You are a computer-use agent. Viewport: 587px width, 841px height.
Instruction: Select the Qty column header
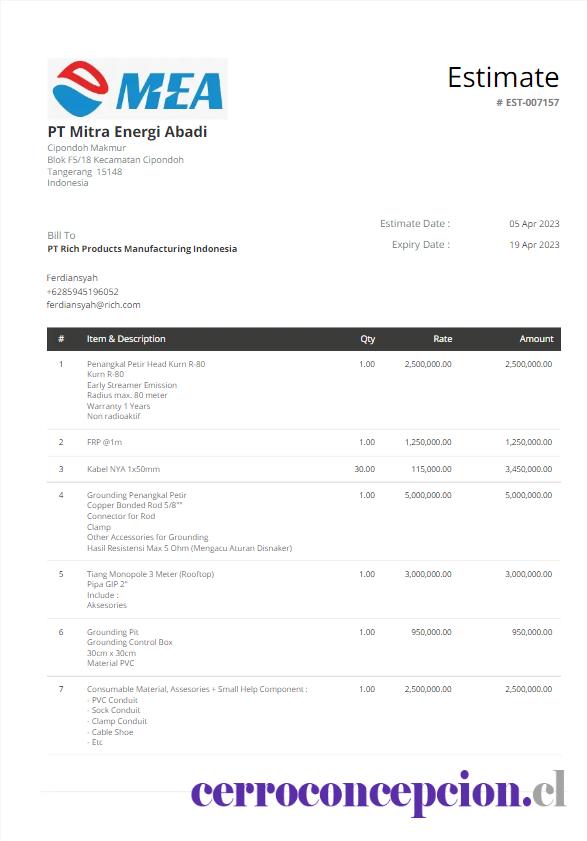(x=368, y=339)
